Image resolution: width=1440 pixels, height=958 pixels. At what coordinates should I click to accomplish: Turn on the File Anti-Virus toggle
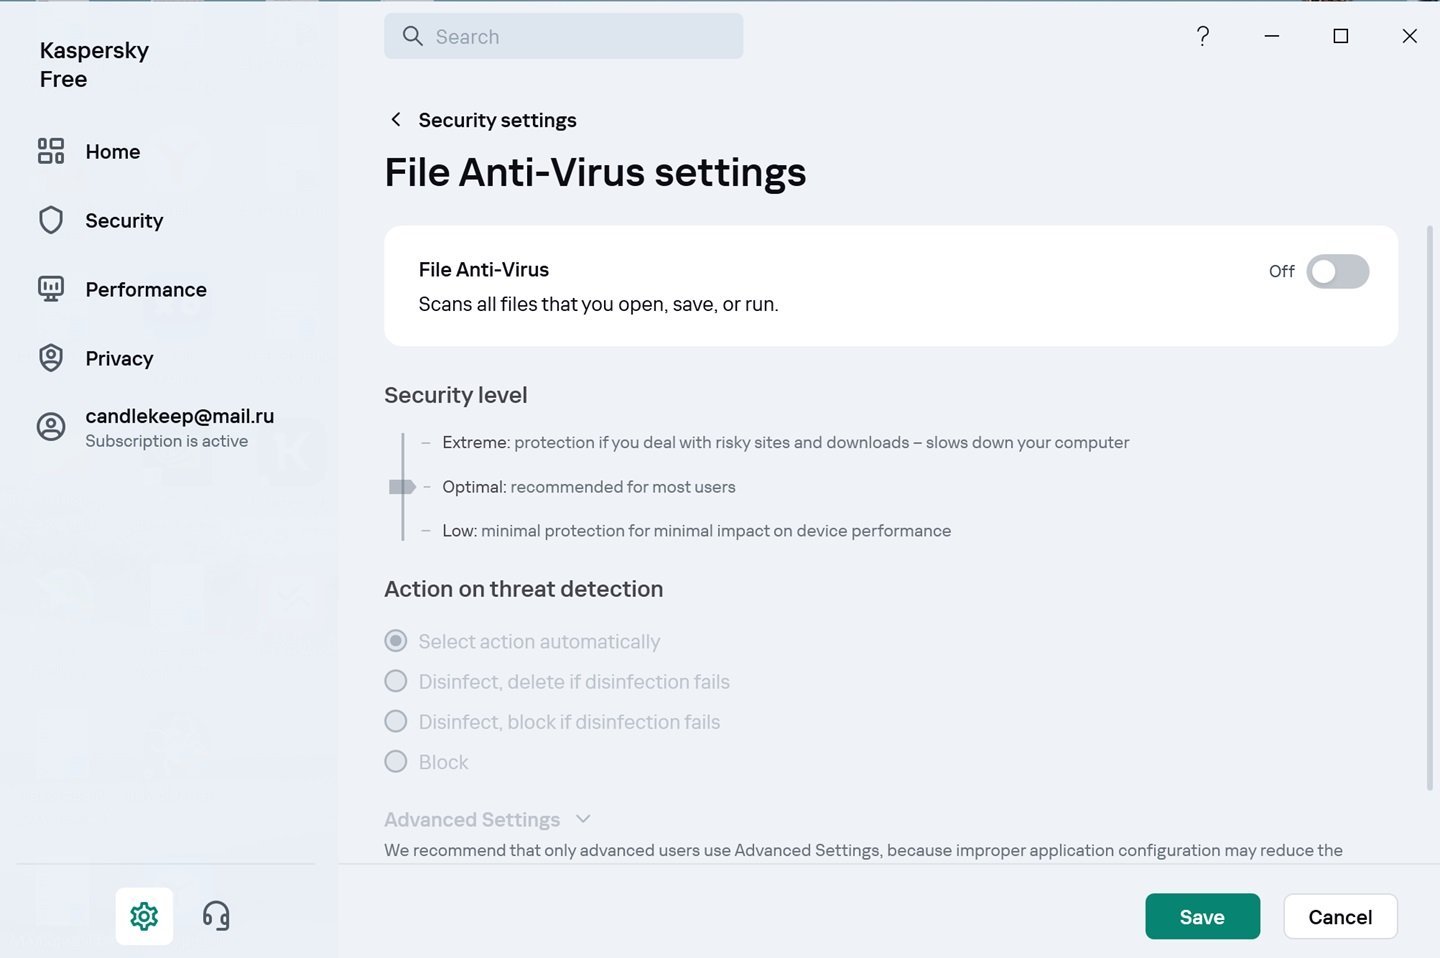[1337, 271]
